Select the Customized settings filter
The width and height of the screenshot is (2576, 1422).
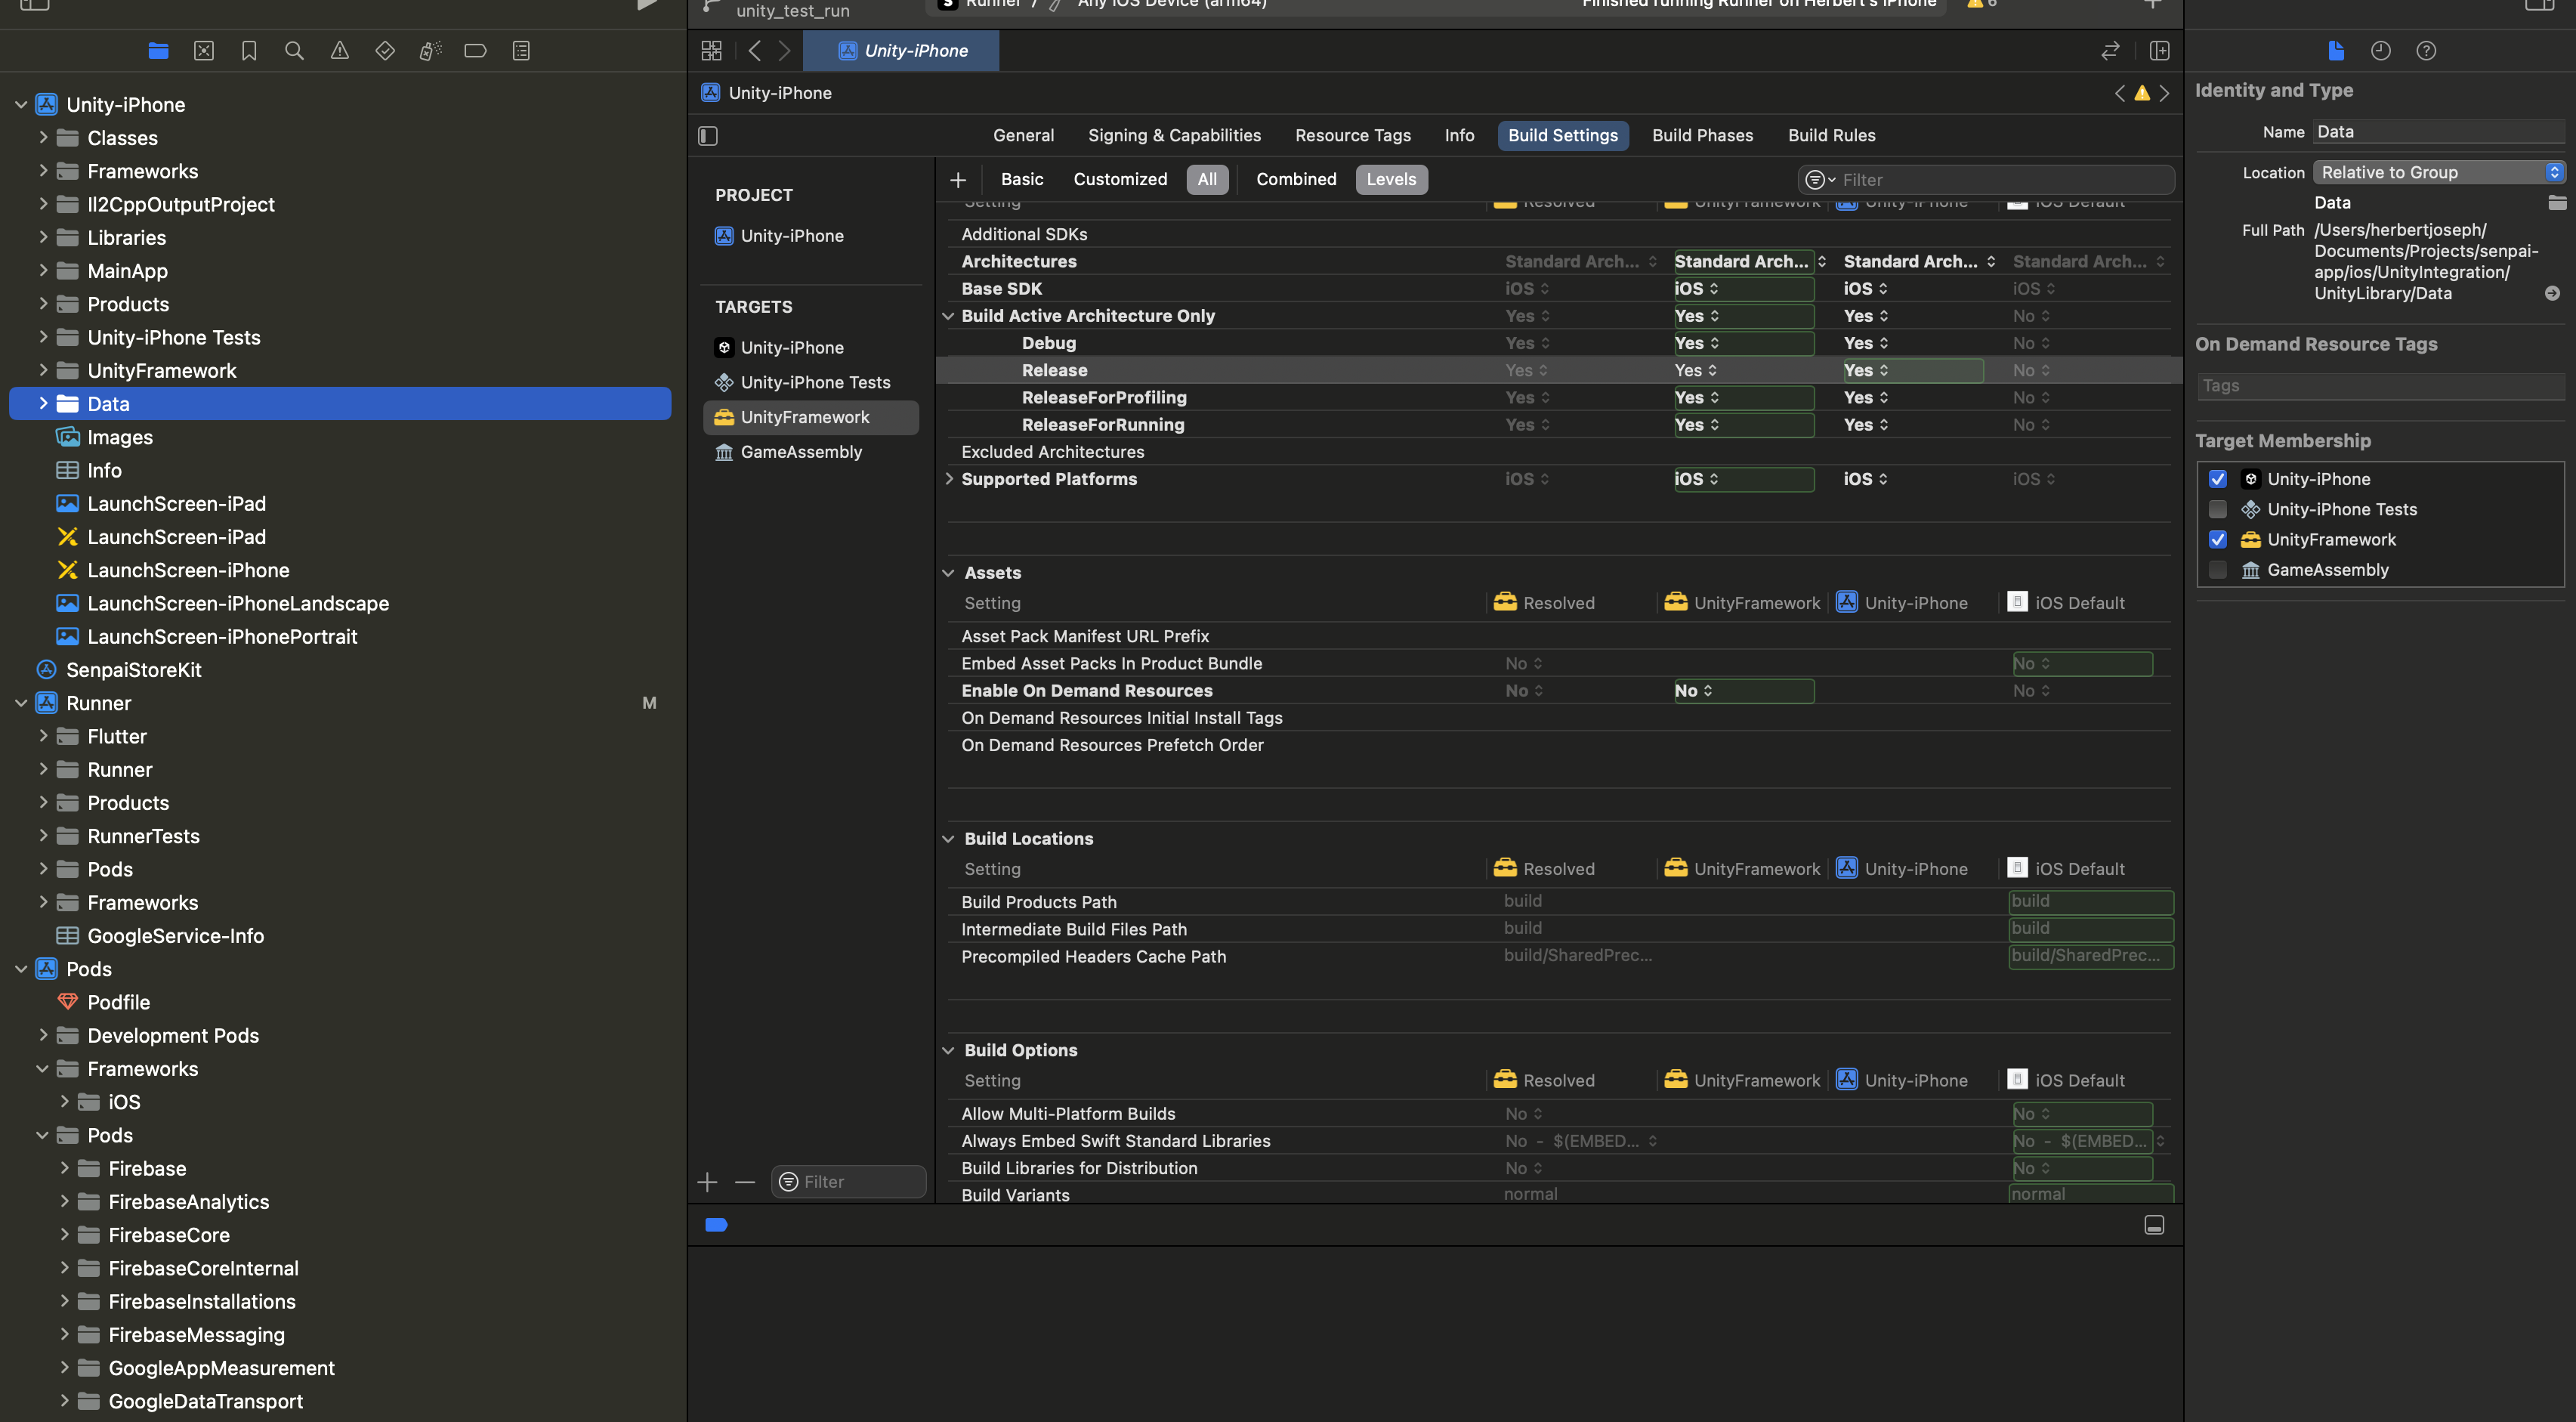coord(1120,180)
